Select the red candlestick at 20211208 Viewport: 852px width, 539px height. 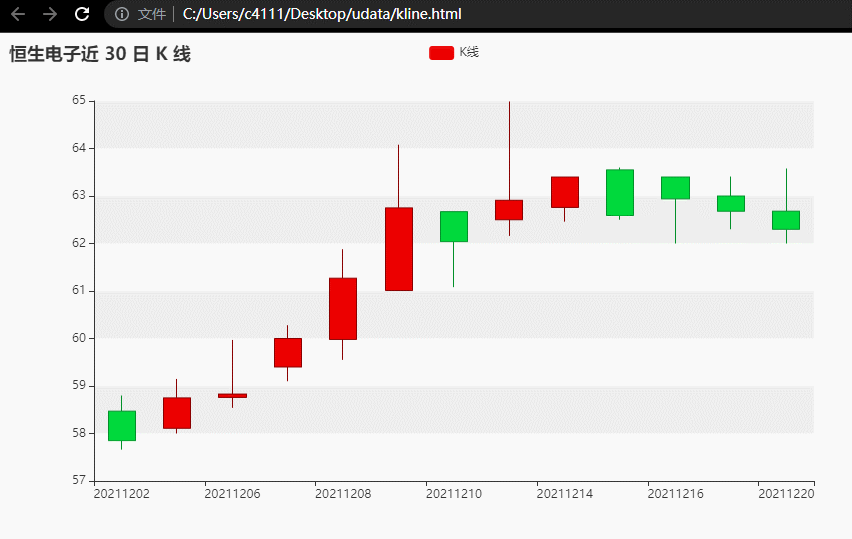(x=343, y=309)
